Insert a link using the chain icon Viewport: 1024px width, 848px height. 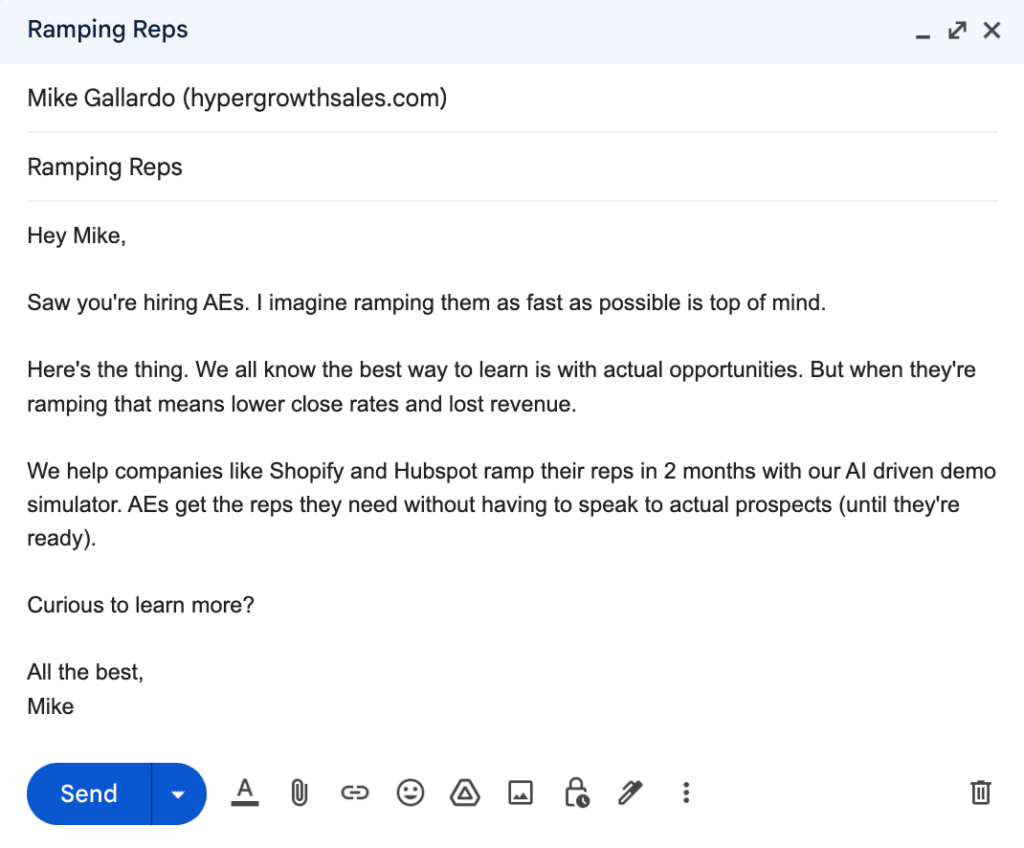(x=355, y=793)
